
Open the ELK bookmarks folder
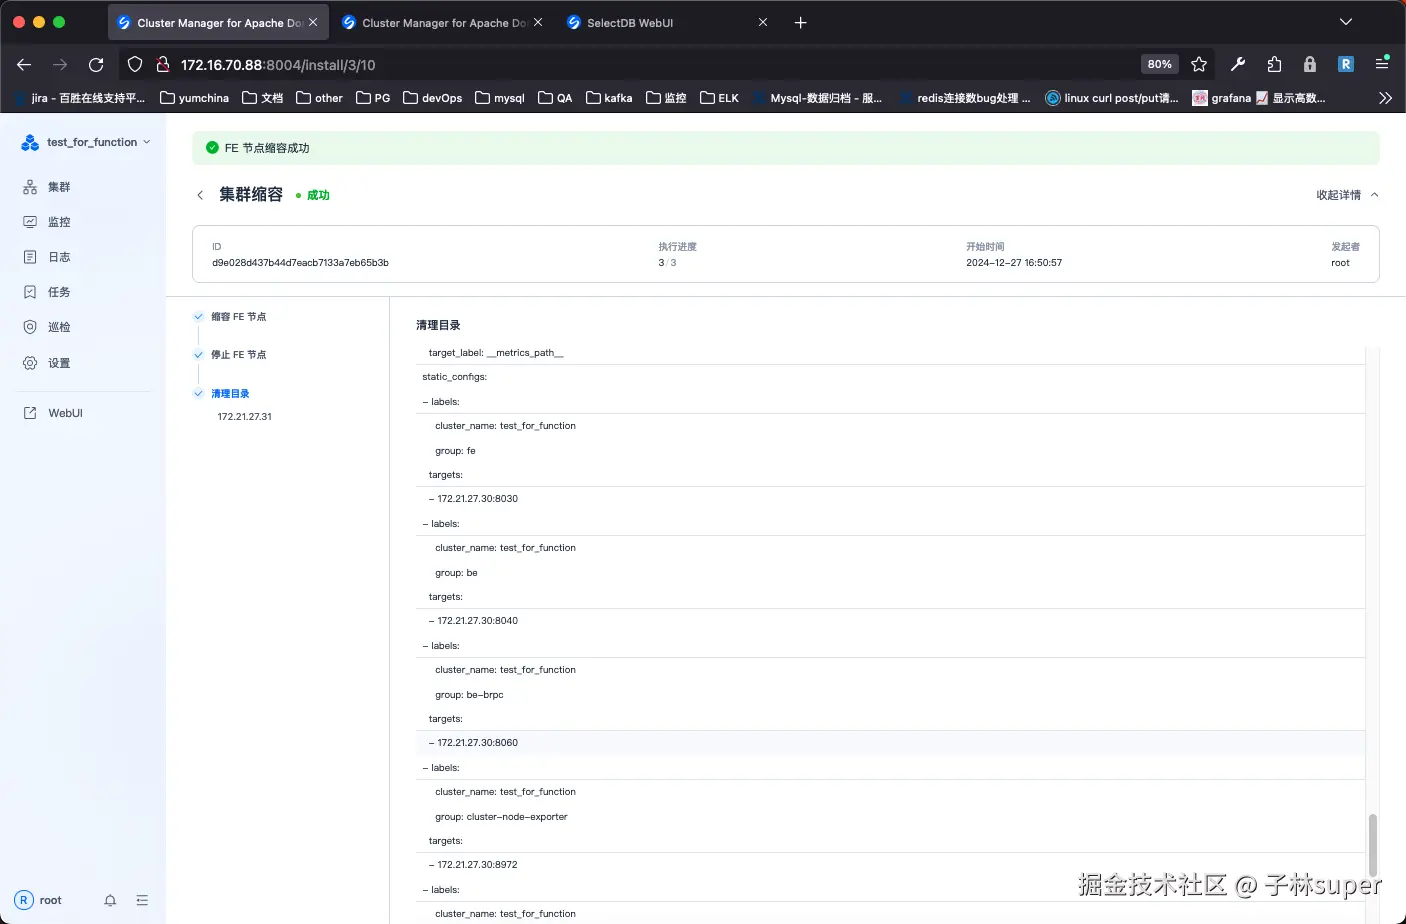[x=720, y=98]
